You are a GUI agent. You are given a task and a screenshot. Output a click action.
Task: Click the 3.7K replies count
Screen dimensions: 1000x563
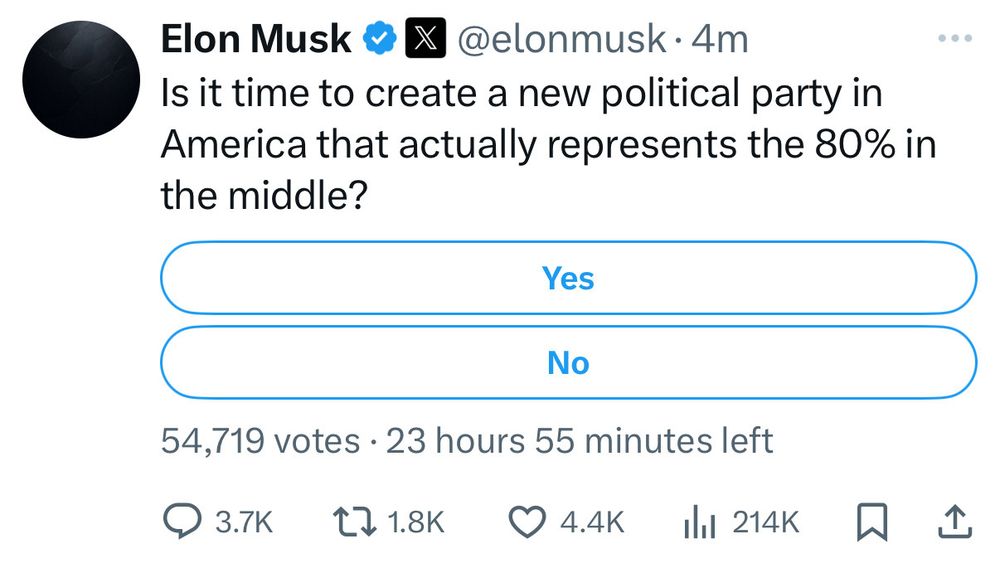[244, 522]
